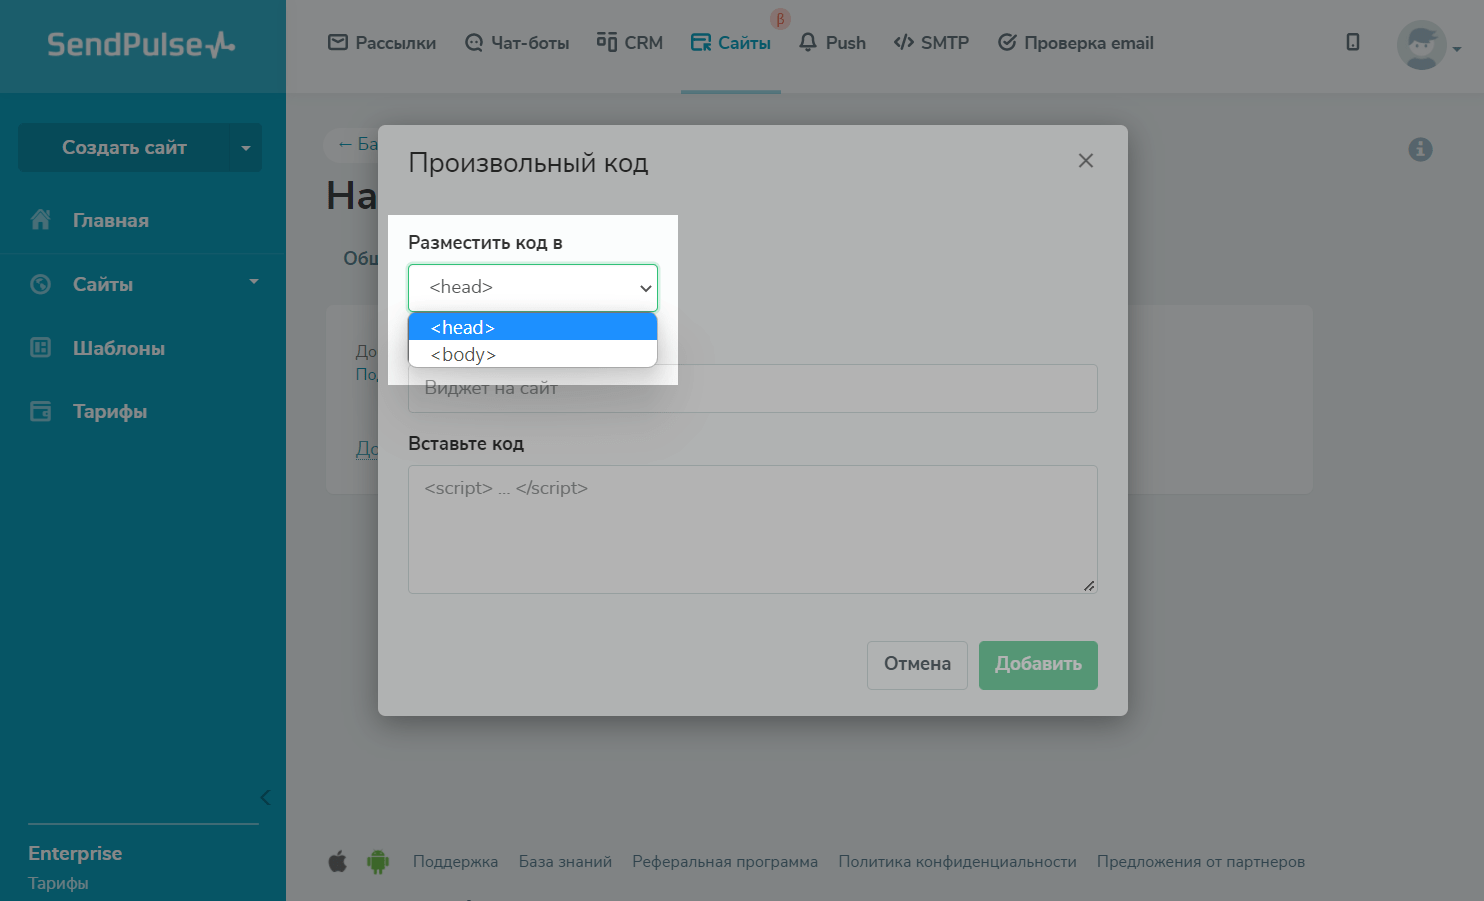Click the Apple app icon in footer
This screenshot has width=1484, height=901.
338,861
